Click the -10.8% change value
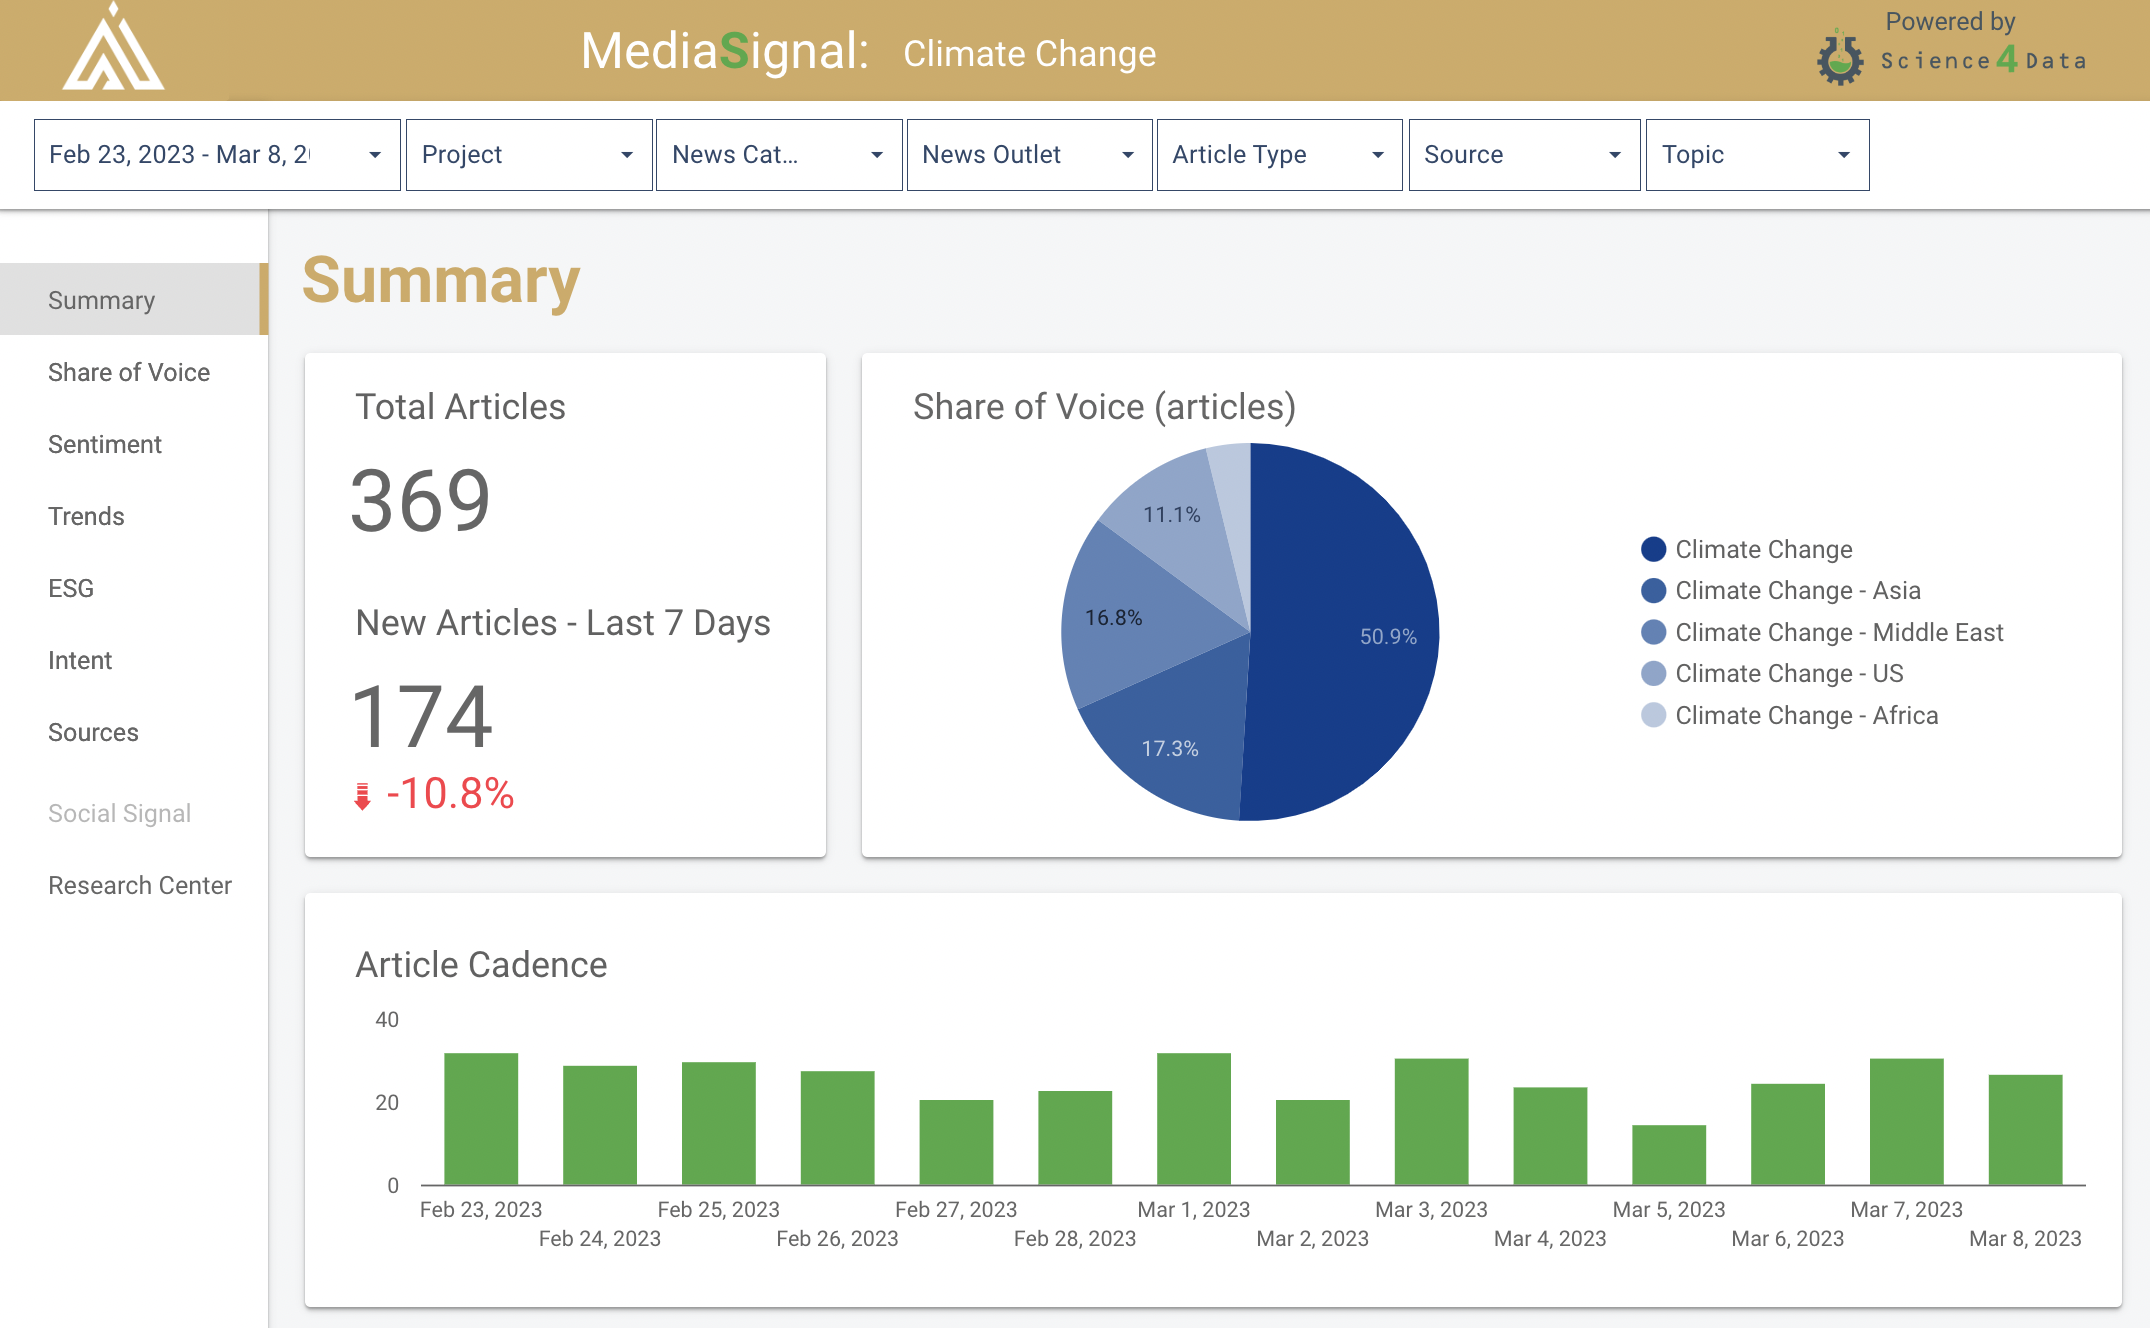The image size is (2150, 1328). pos(450,794)
